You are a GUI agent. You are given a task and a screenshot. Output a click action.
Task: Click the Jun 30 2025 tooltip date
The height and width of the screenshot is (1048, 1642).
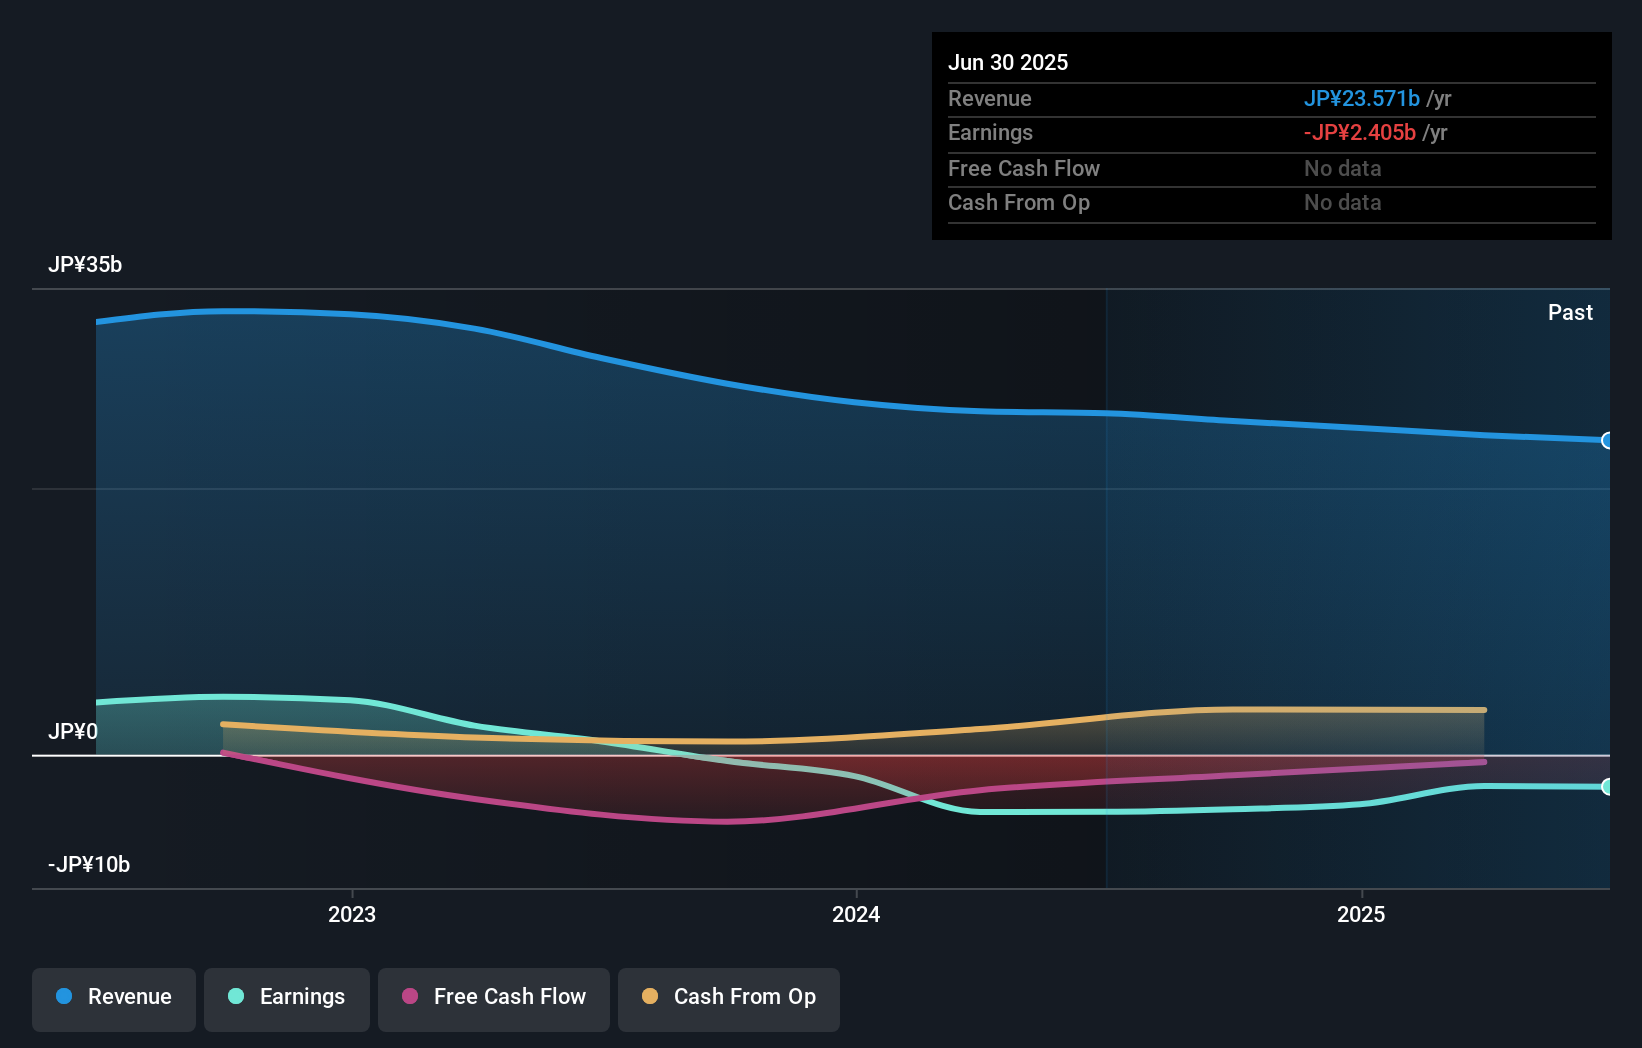tap(1008, 62)
